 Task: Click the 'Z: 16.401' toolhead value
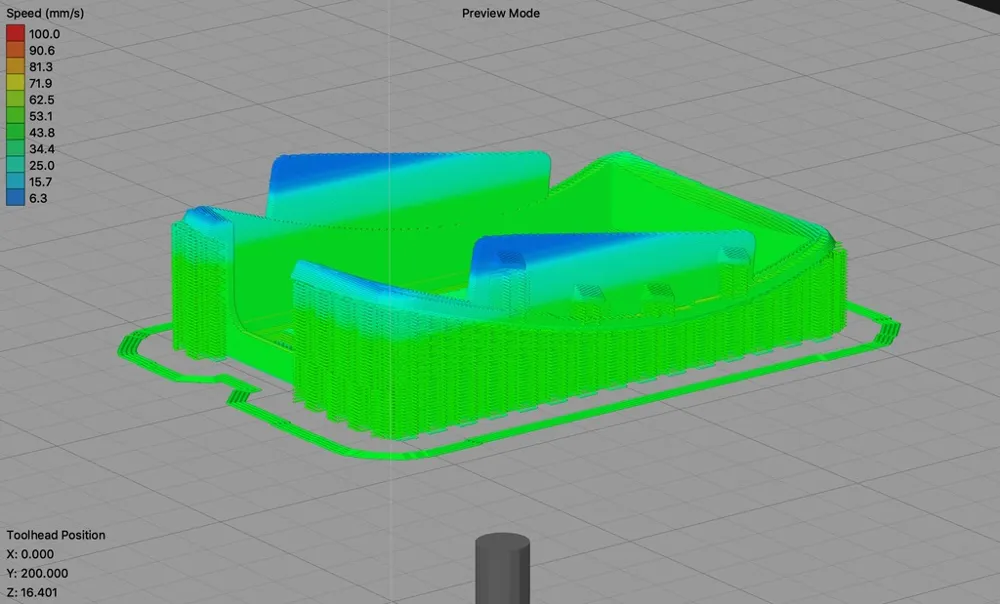click(32, 593)
